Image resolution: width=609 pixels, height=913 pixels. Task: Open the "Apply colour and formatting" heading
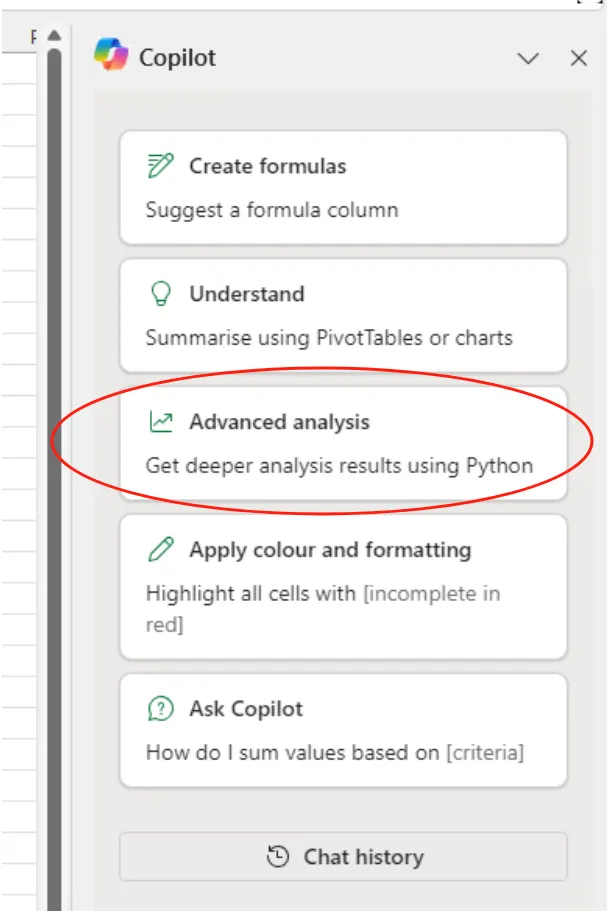[x=330, y=550]
